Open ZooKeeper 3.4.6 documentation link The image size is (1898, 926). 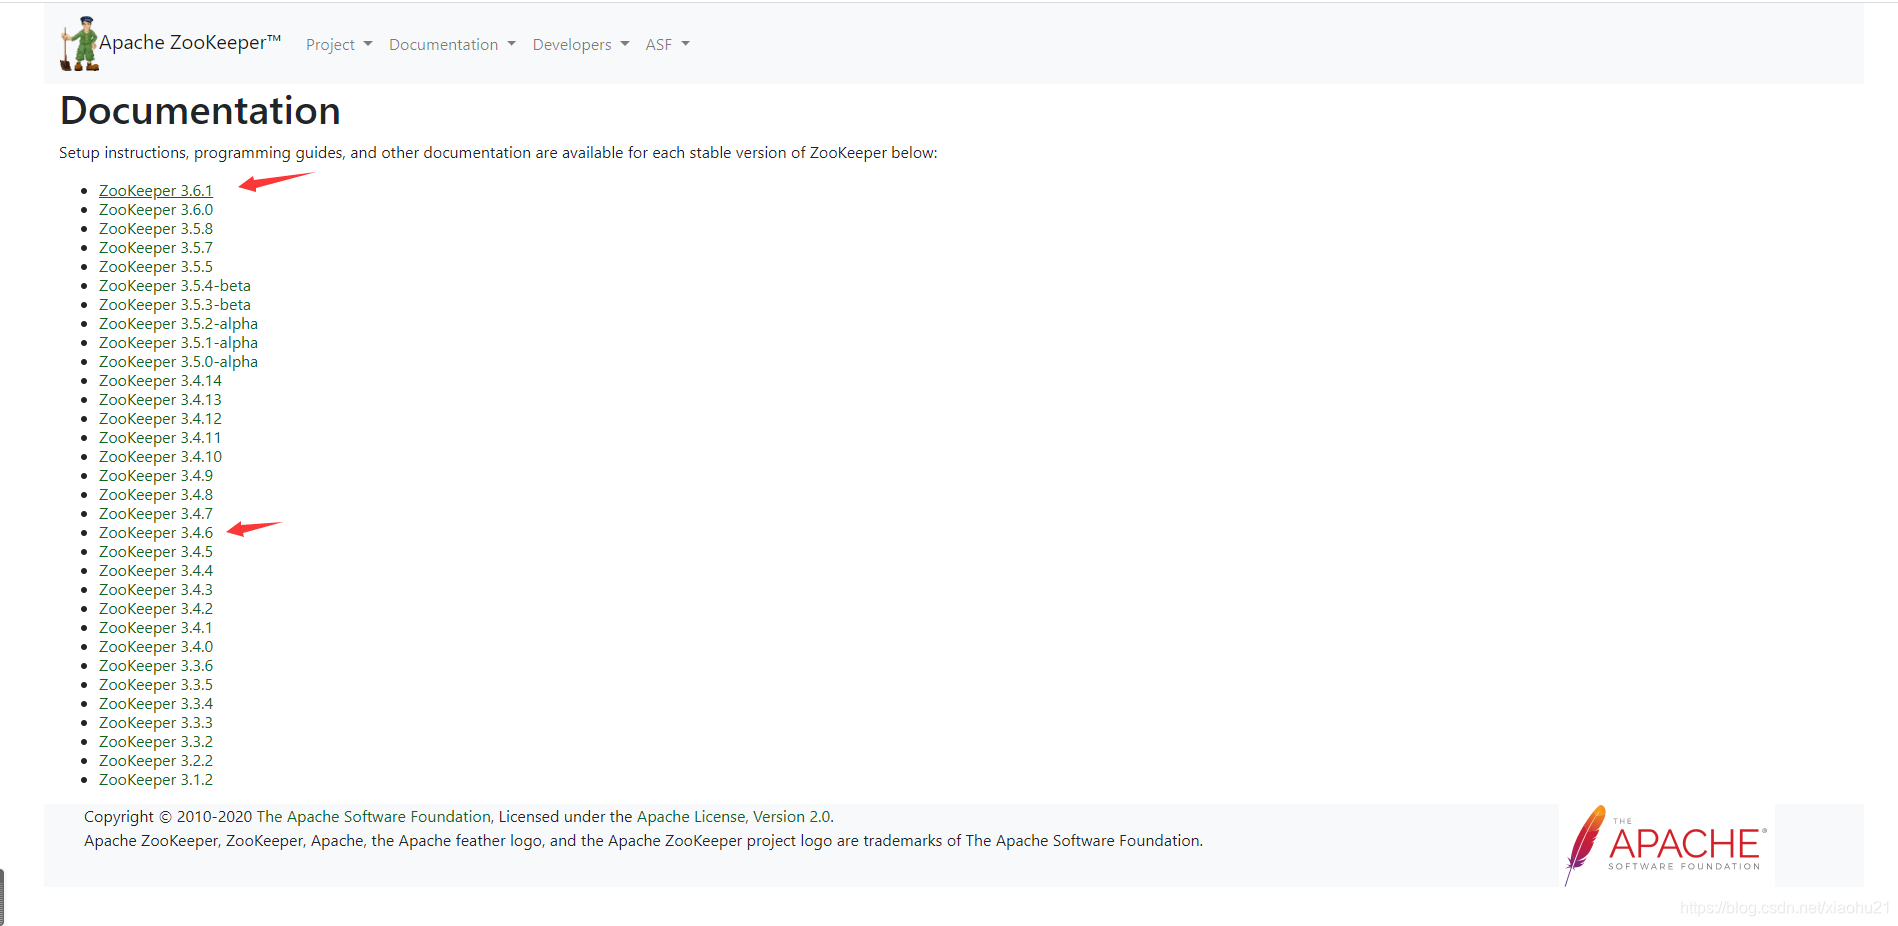(156, 533)
